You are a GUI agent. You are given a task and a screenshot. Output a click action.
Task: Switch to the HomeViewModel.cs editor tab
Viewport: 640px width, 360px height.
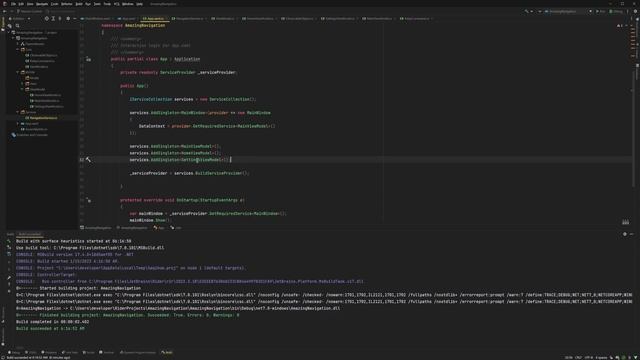point(260,18)
